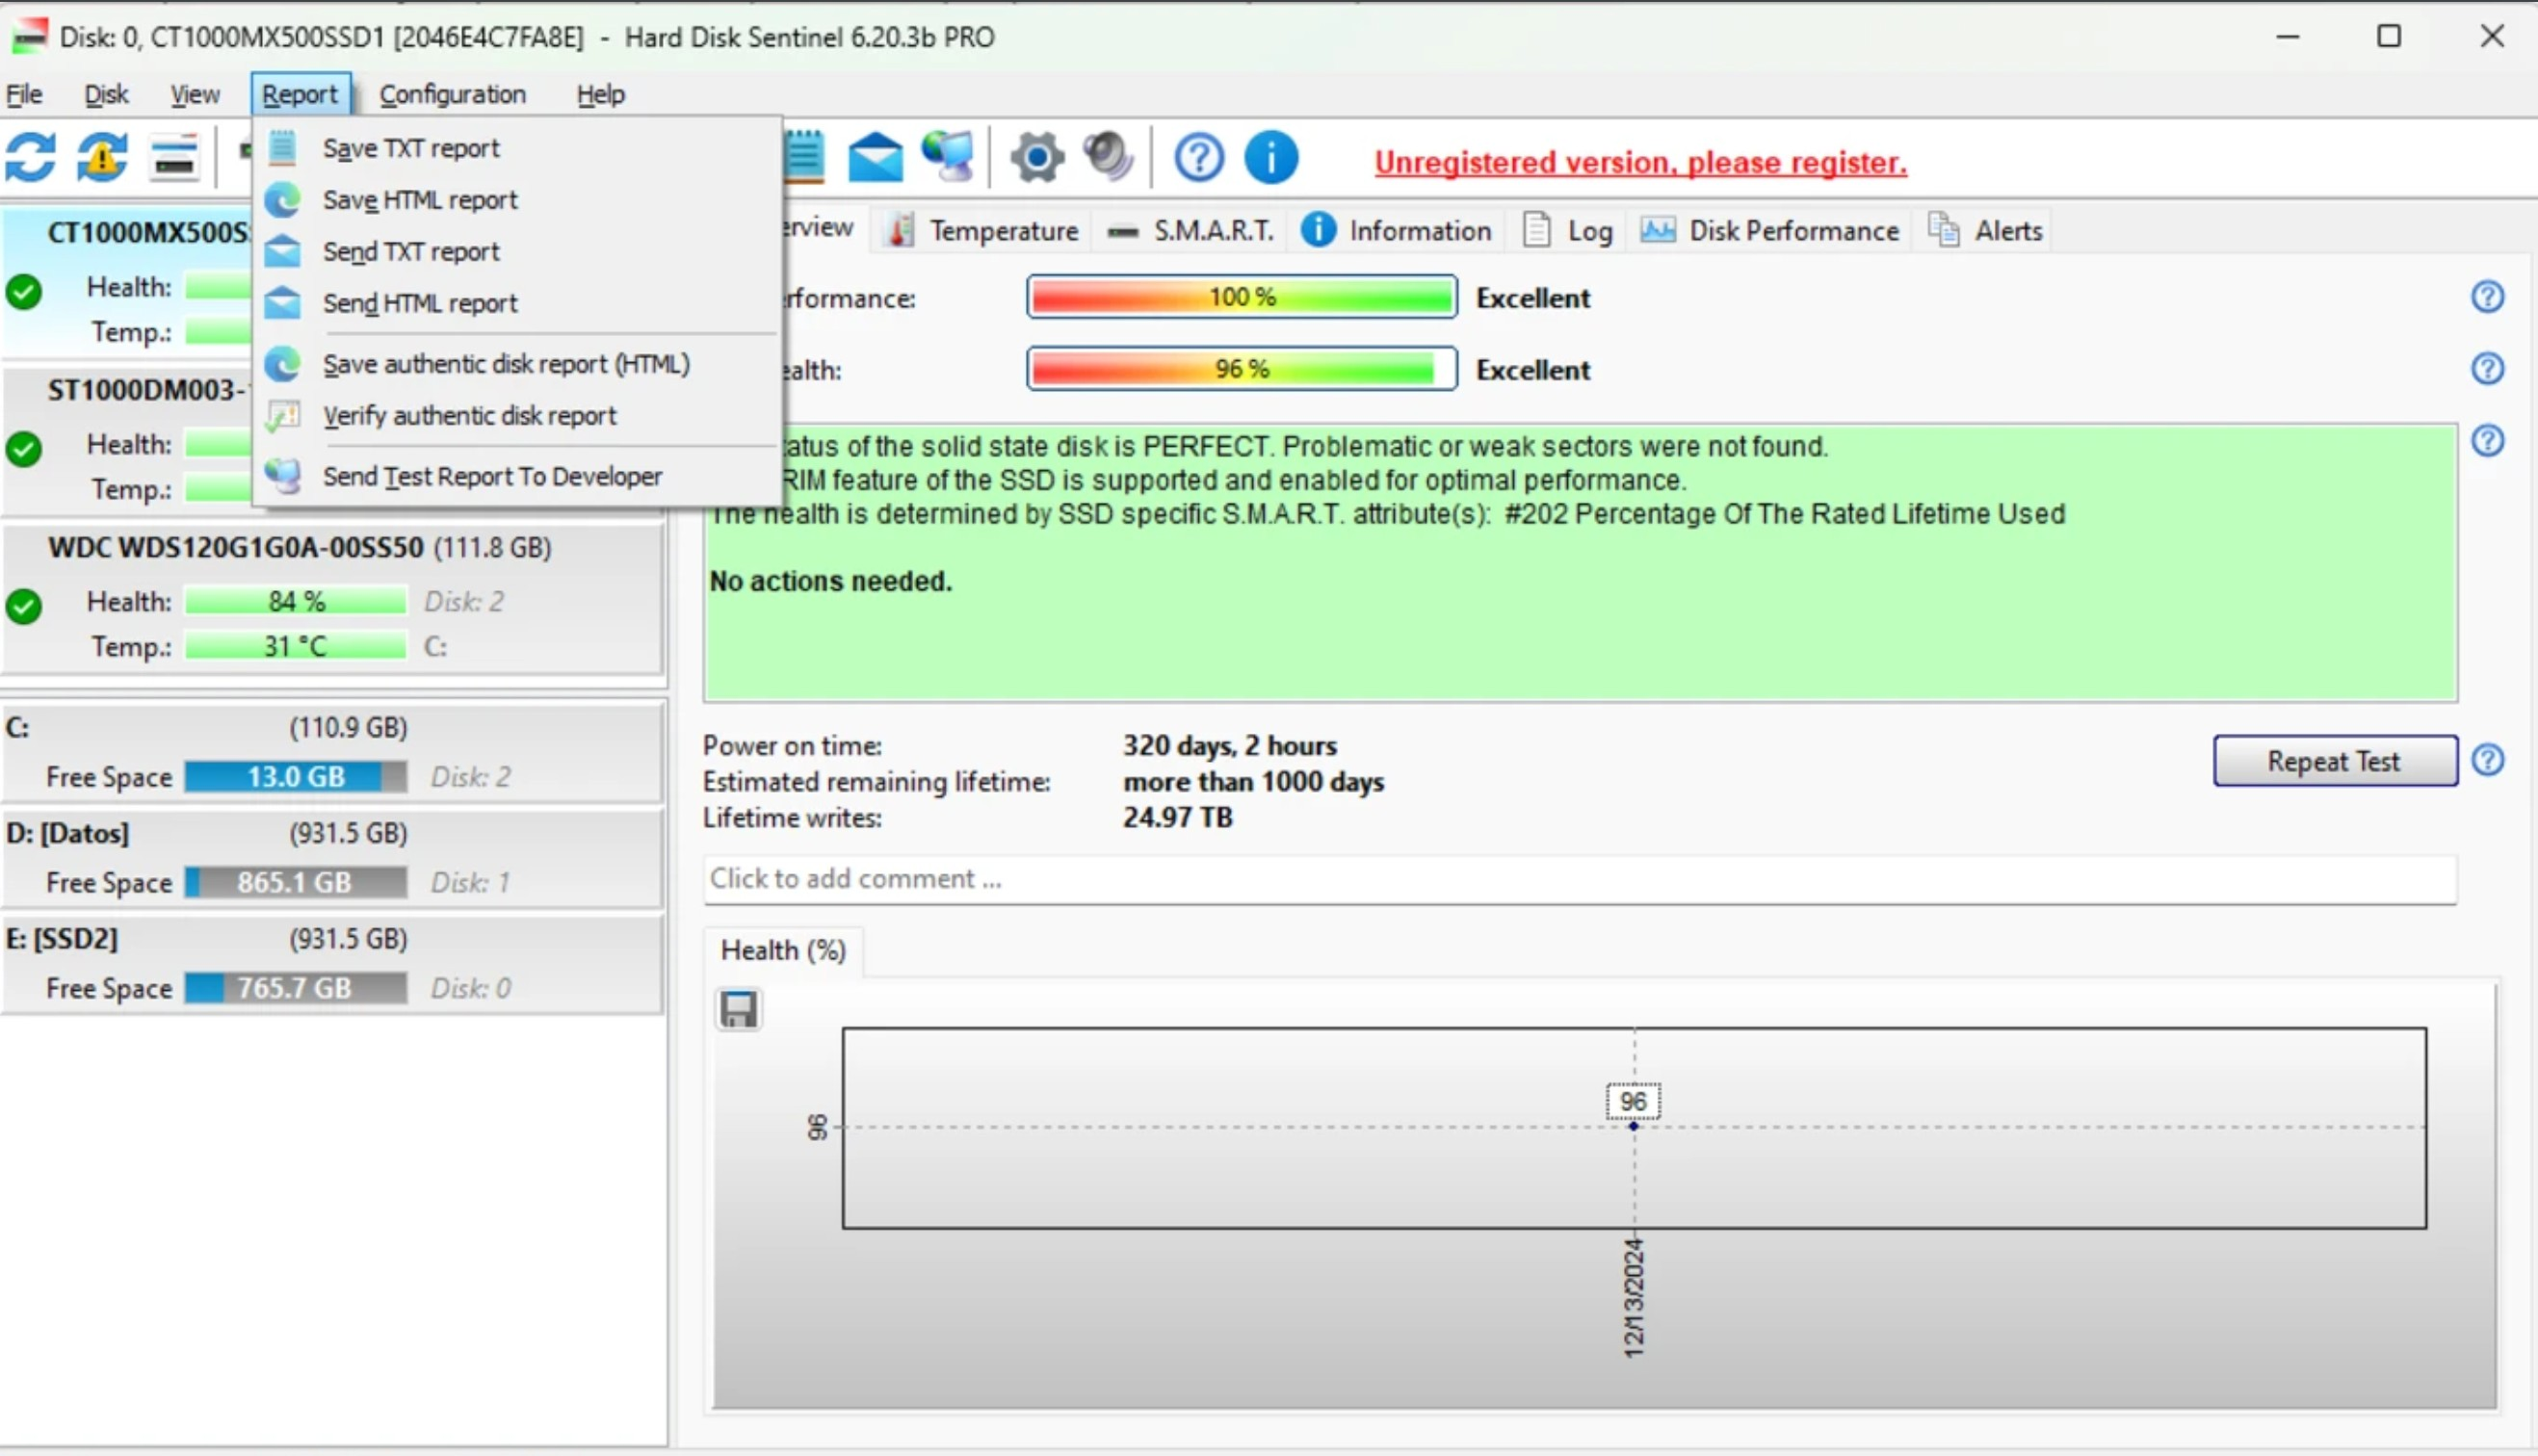The image size is (2538, 1456).
Task: Click the notepad icon beside Save TXT report
Action: (x=283, y=148)
